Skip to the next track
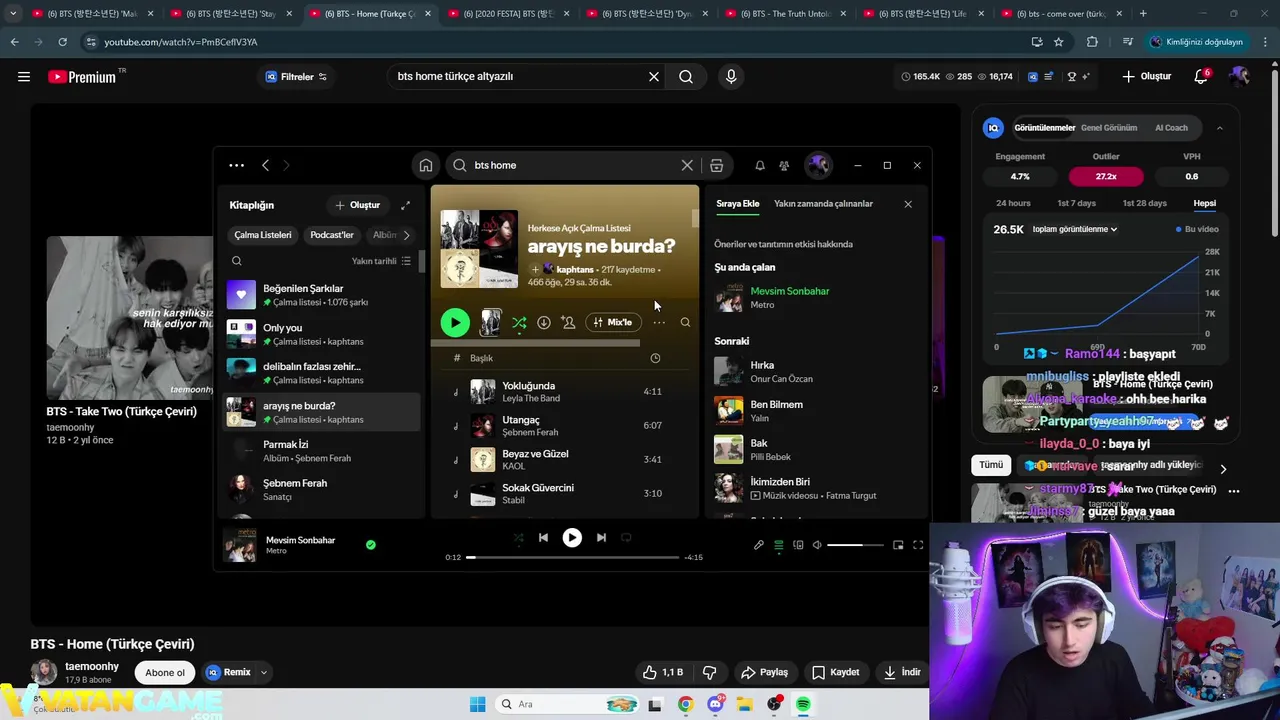This screenshot has height=720, width=1280. pyautogui.click(x=601, y=537)
